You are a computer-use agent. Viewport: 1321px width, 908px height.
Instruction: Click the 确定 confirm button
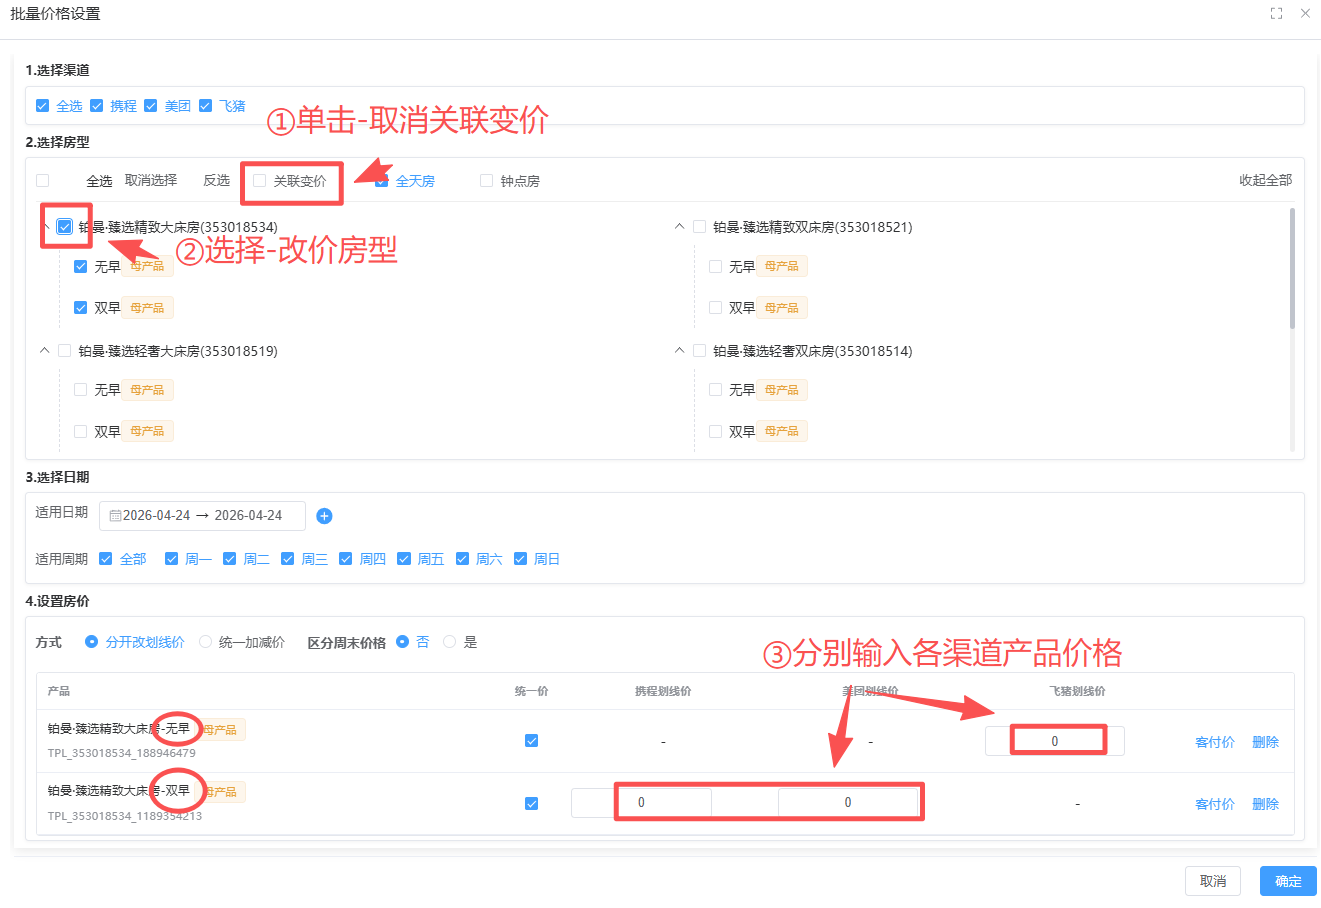coord(1287,881)
